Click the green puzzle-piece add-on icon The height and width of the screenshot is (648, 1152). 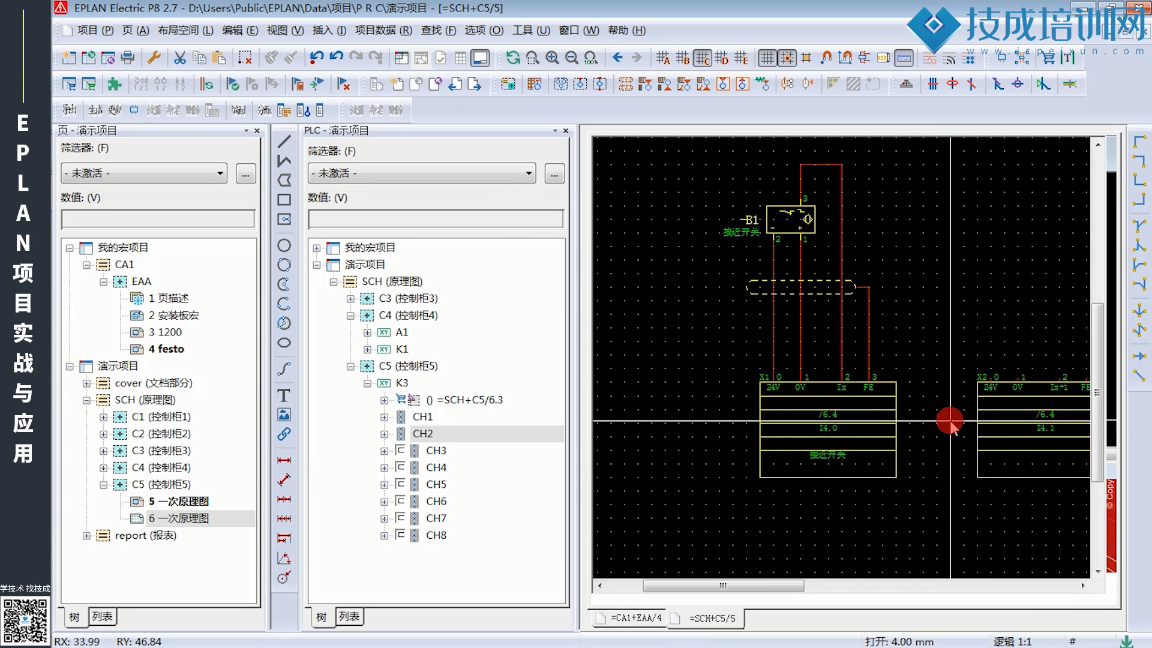(x=115, y=84)
